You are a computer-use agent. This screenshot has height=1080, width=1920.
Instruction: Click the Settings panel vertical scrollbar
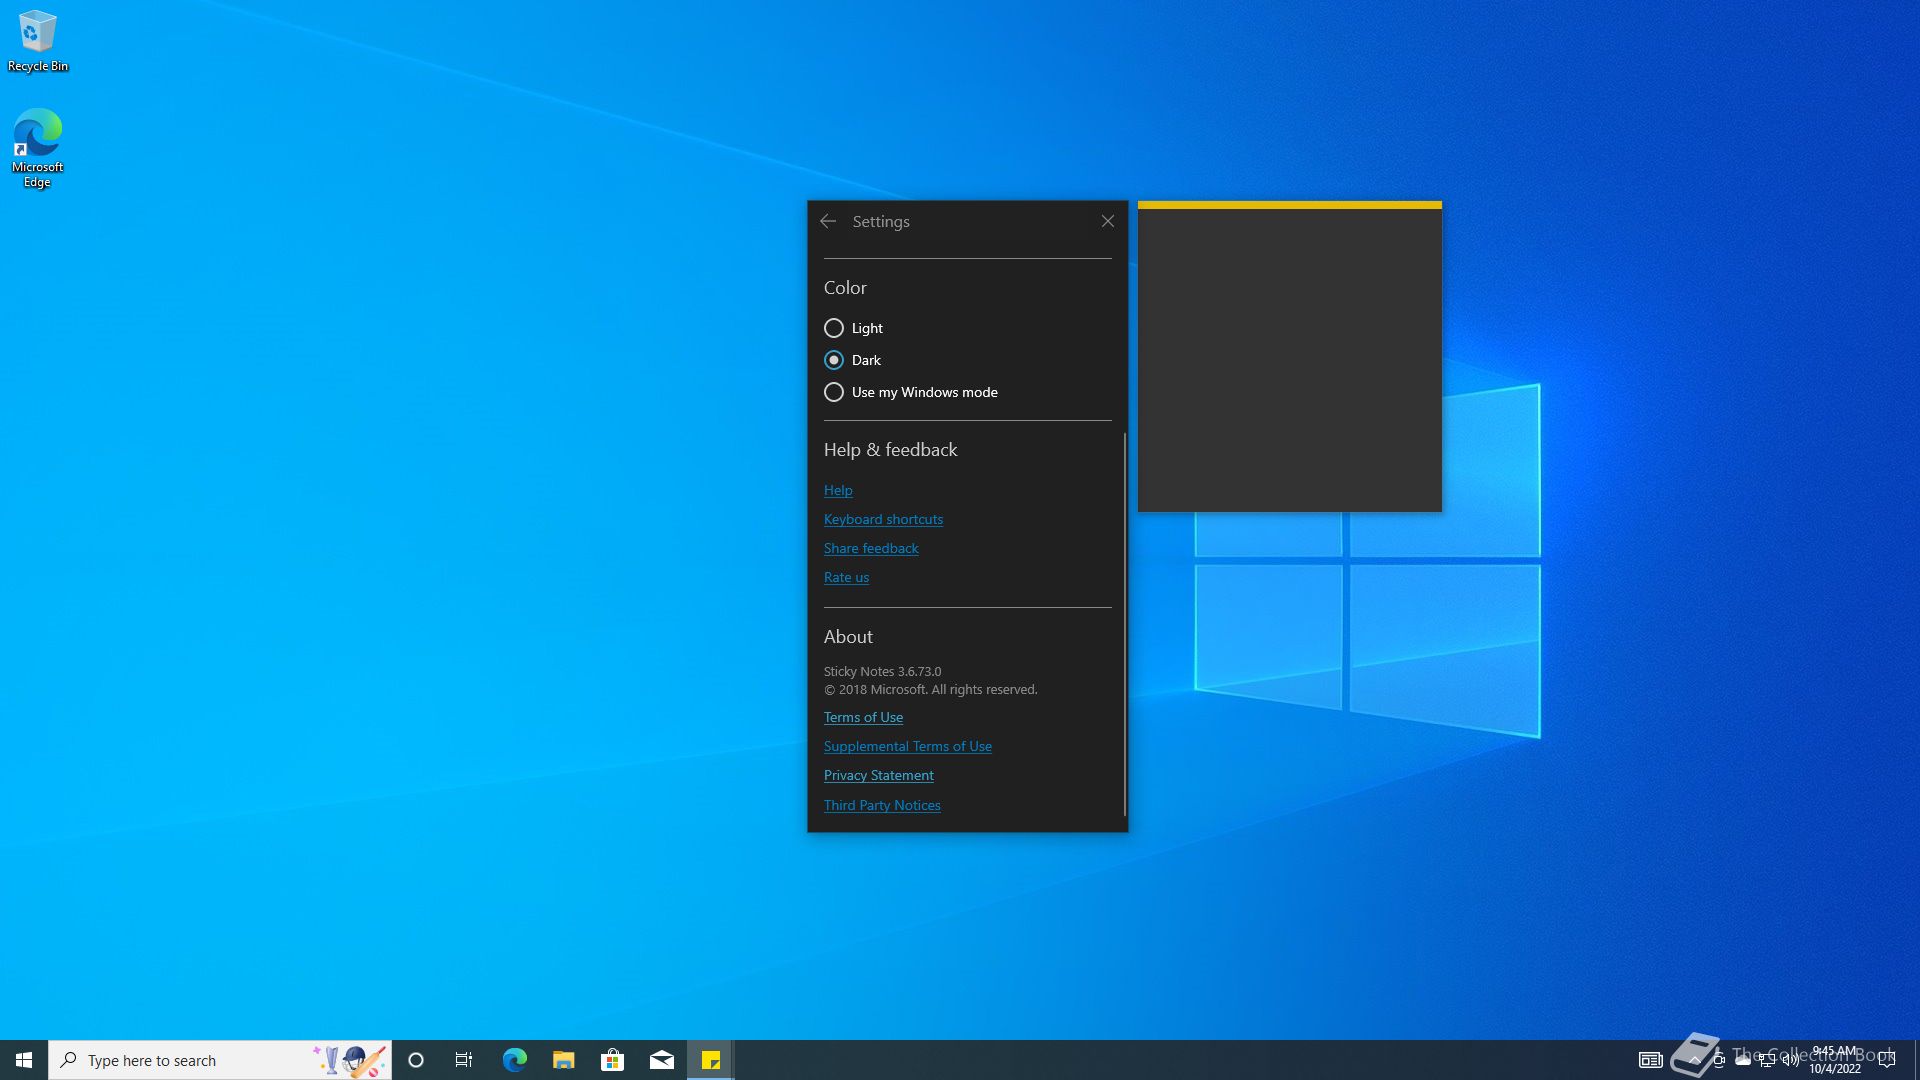click(1124, 624)
